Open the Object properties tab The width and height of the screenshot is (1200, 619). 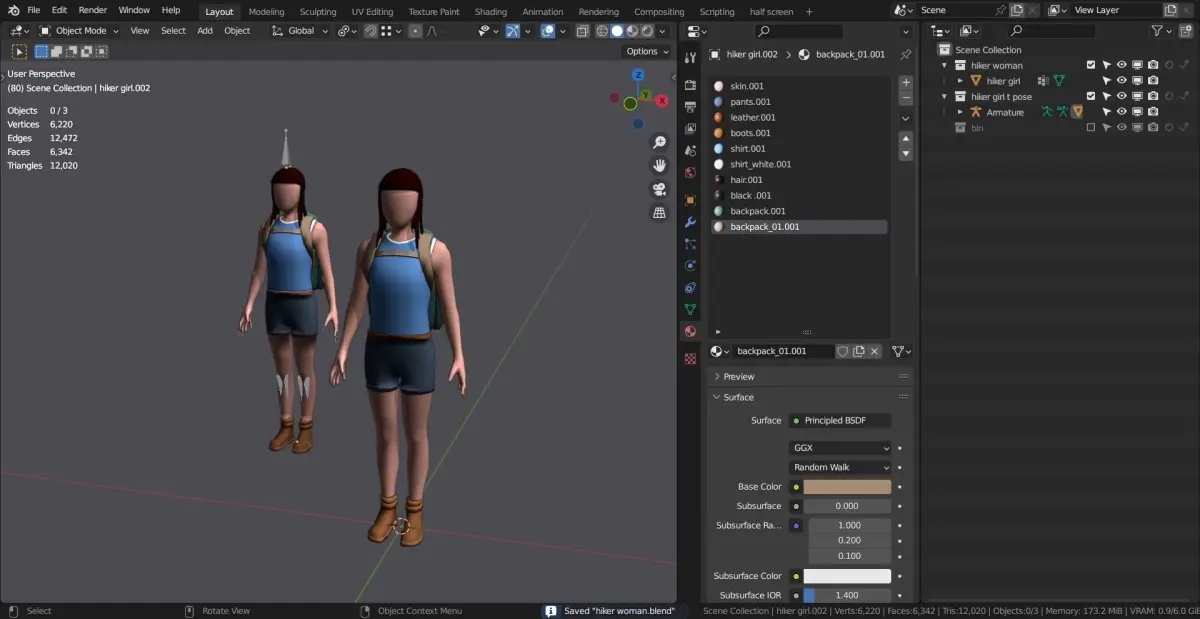click(690, 200)
